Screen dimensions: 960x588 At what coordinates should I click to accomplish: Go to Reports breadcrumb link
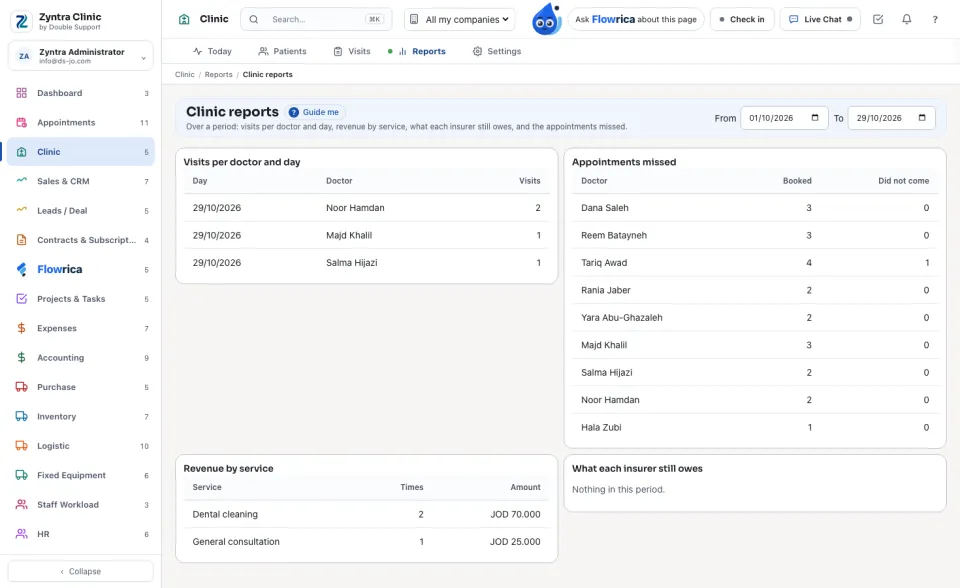(219, 75)
